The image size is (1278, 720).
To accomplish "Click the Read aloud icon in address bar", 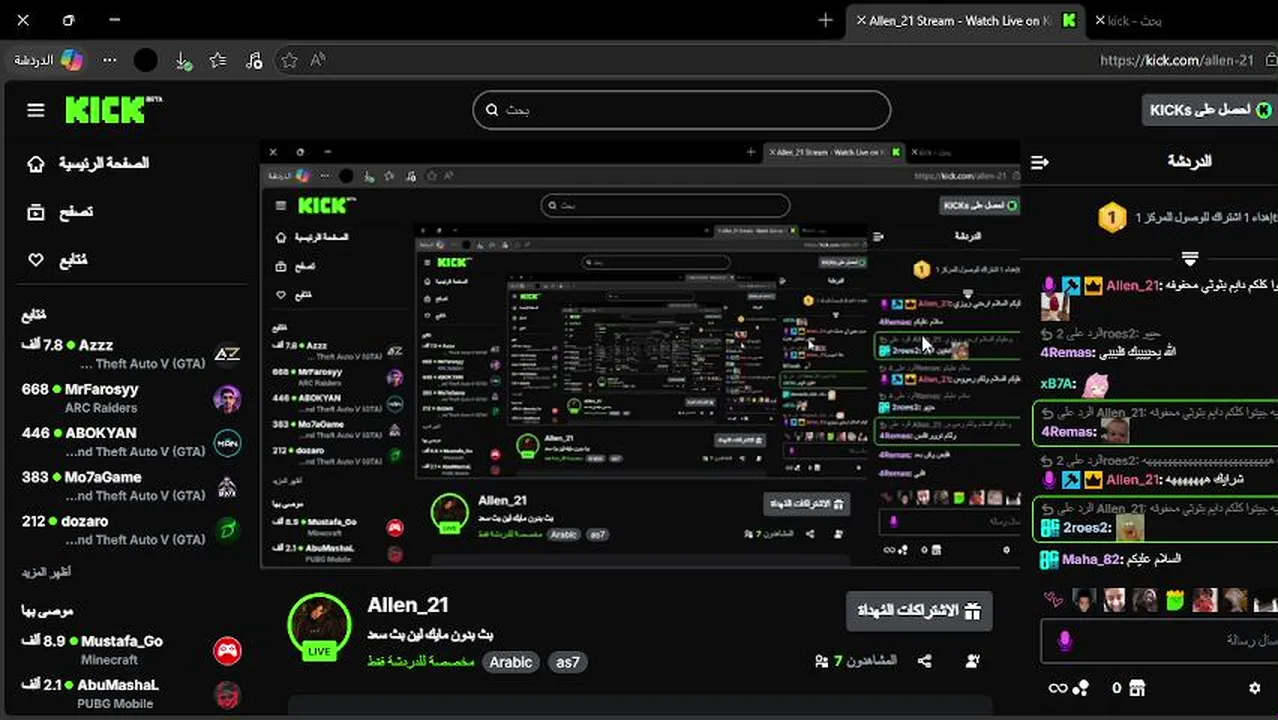I will pyautogui.click(x=318, y=60).
